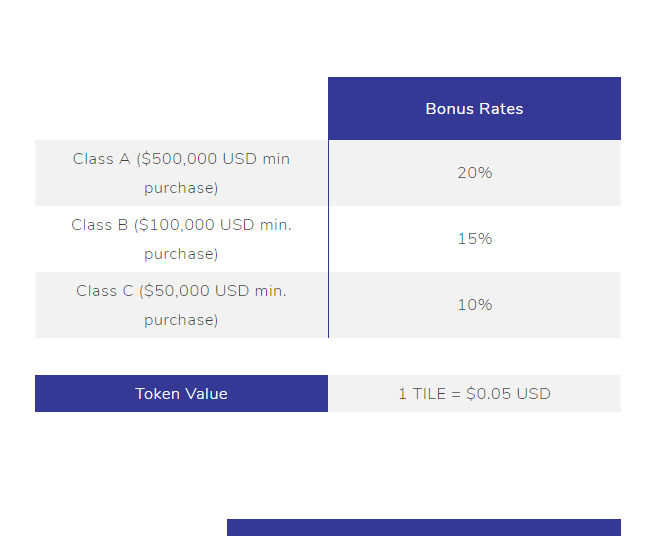Click the Token Value header cell
649x536 pixels.
pos(181,394)
